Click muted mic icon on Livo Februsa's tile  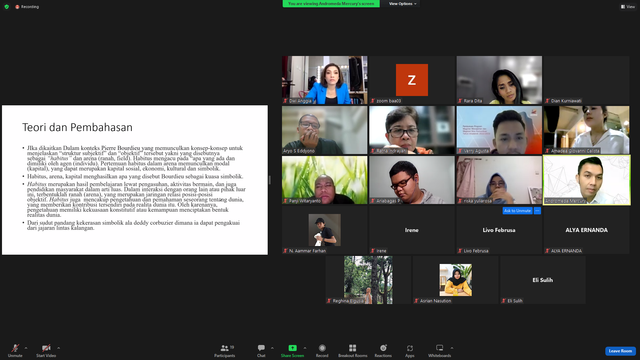[x=460, y=251]
